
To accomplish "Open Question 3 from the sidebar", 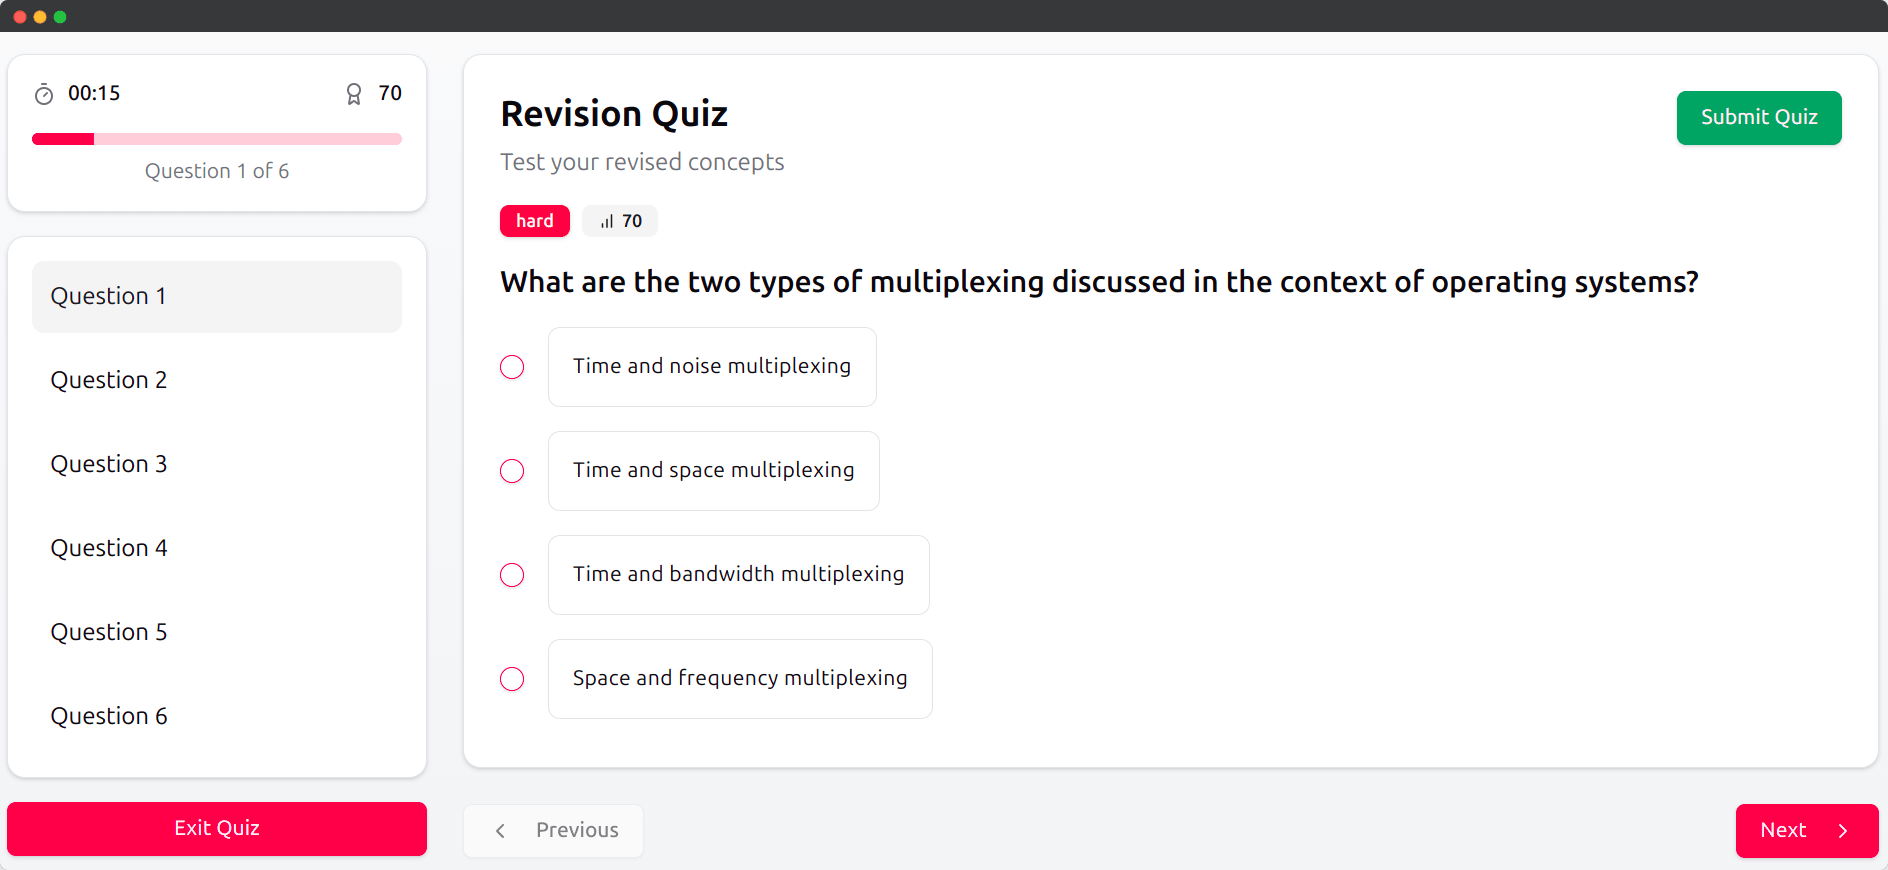I will [109, 463].
